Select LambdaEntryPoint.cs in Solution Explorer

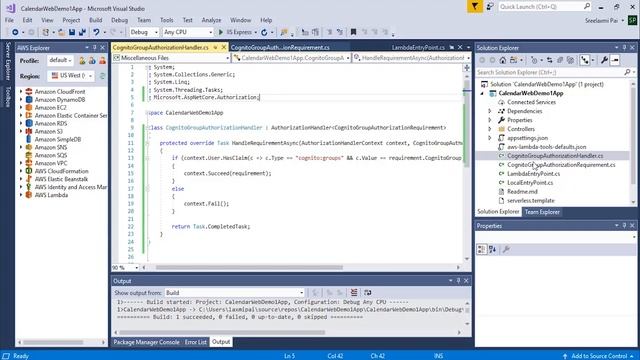533,174
